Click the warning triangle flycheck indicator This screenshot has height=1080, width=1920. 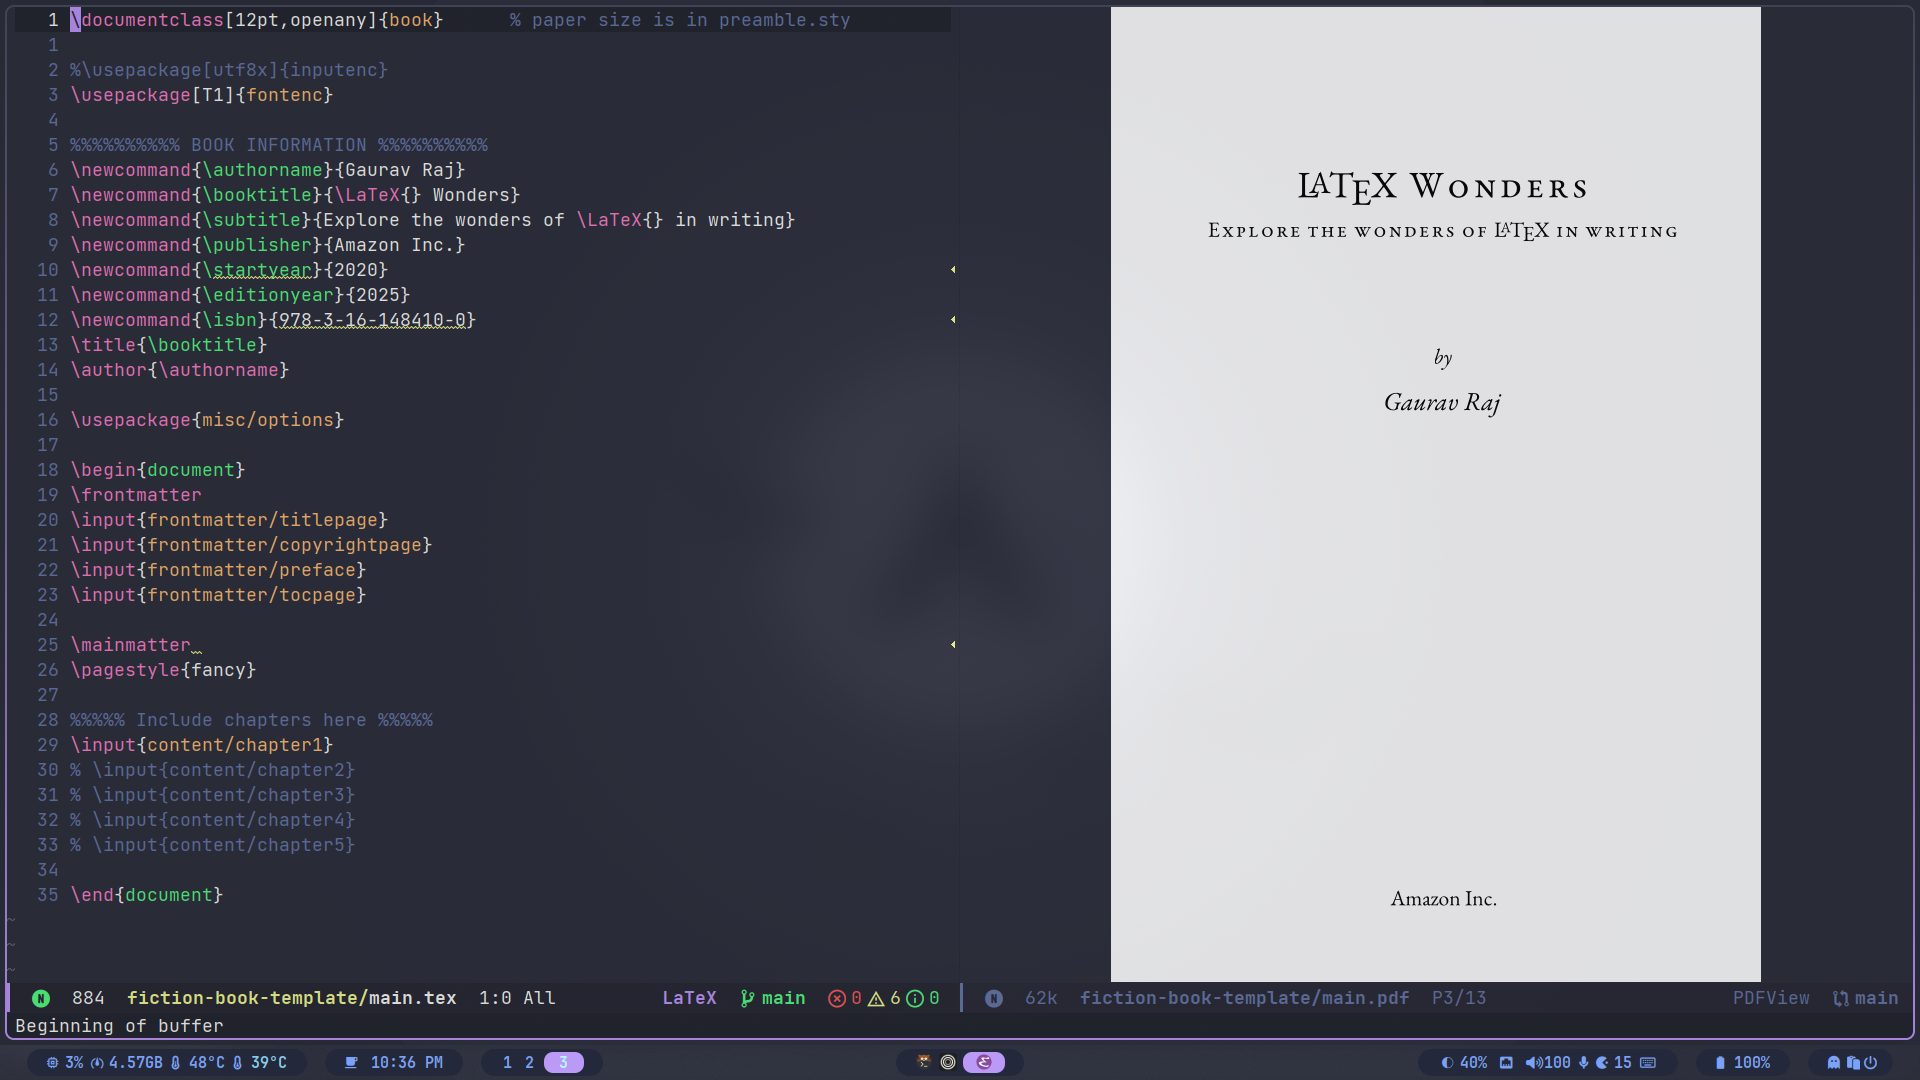876,999
